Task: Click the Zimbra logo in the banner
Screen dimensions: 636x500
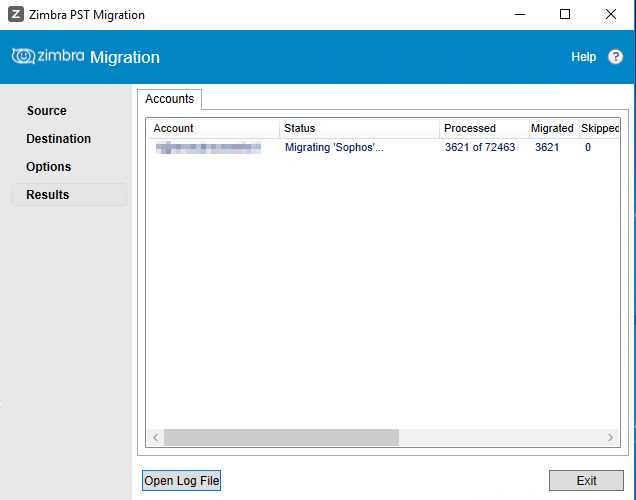Action: tap(48, 56)
